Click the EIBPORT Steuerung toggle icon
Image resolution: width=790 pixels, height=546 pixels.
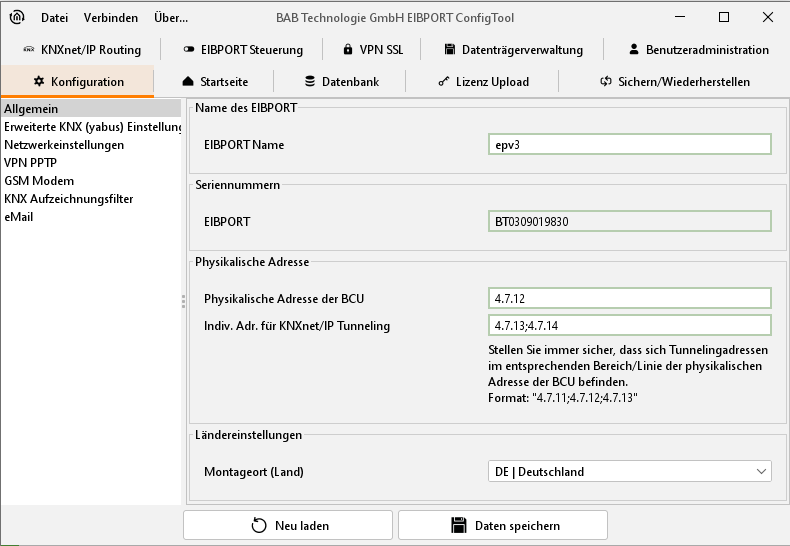189,50
